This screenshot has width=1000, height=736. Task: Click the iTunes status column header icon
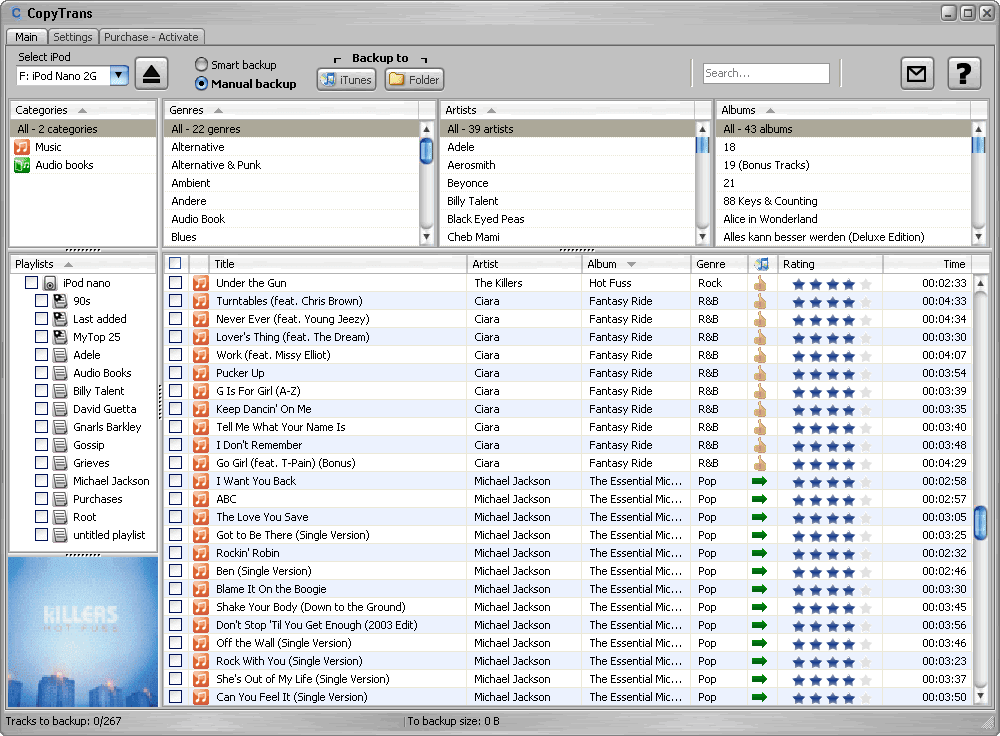[x=761, y=264]
